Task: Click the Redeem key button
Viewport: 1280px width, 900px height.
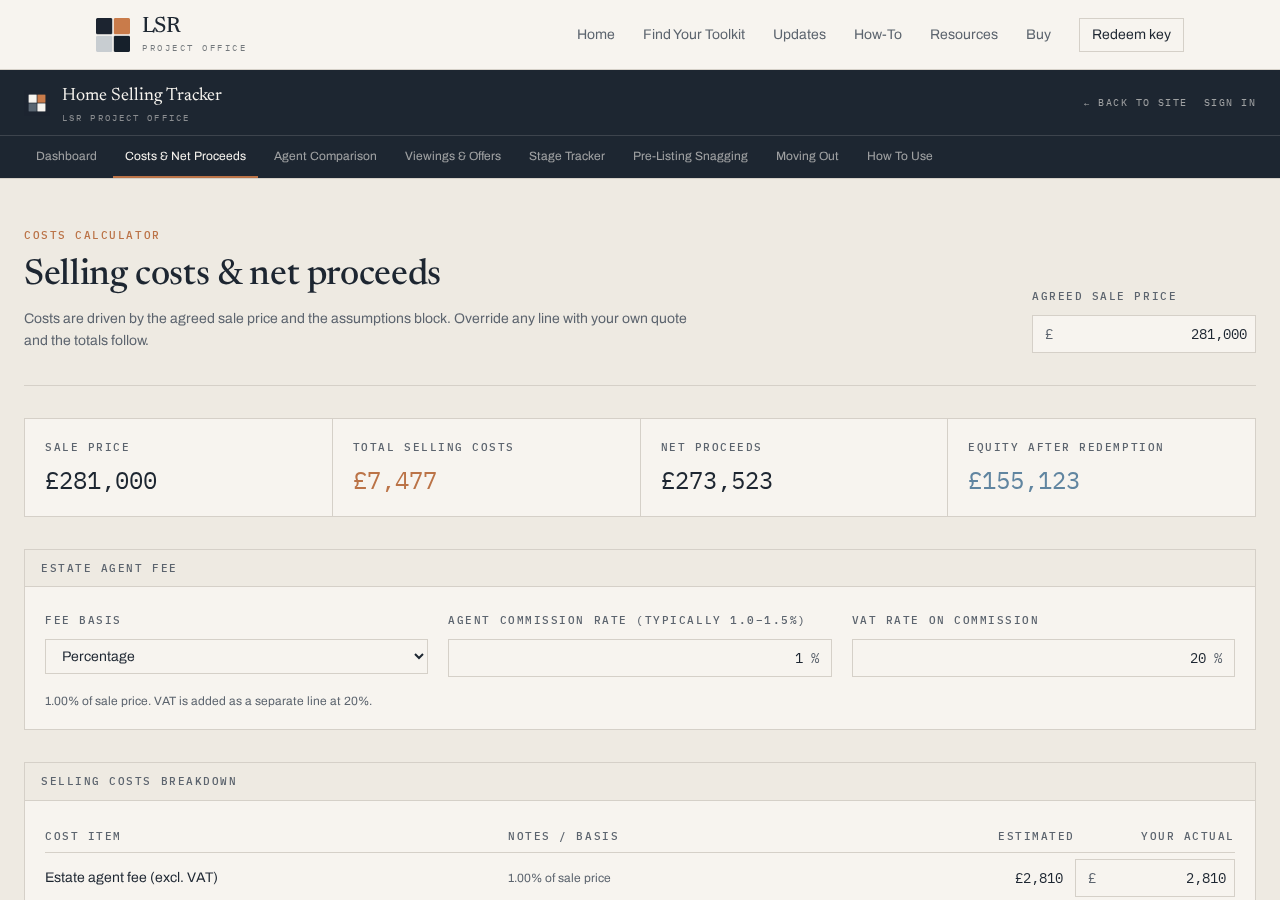Action: pyautogui.click(x=1131, y=35)
